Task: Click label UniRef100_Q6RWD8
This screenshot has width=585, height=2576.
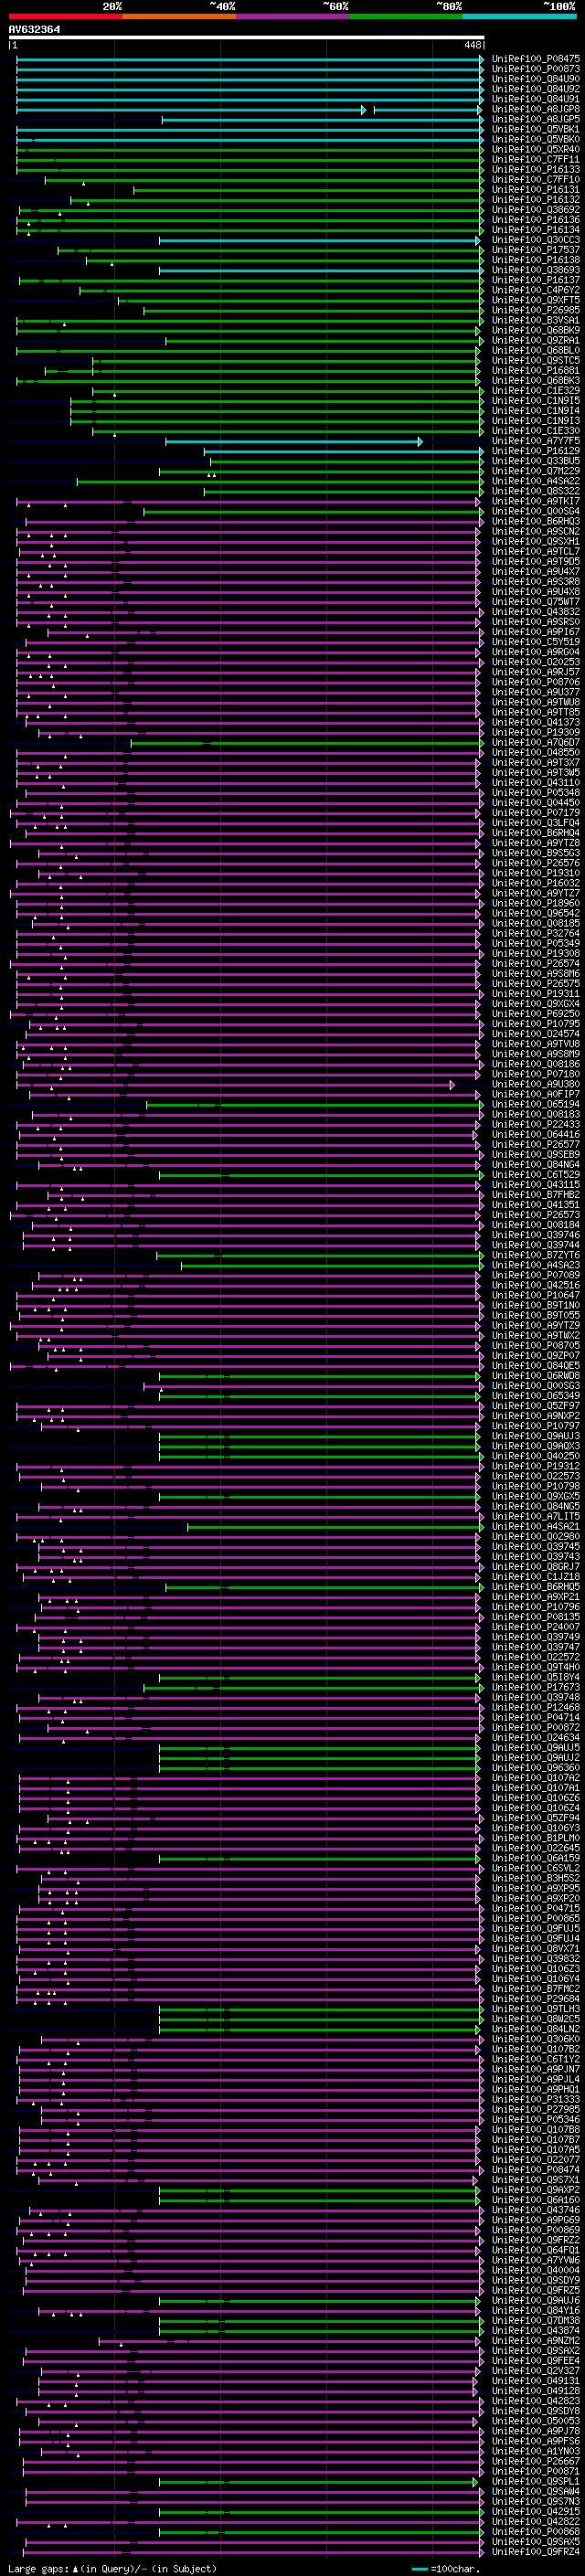Action: (x=535, y=1376)
